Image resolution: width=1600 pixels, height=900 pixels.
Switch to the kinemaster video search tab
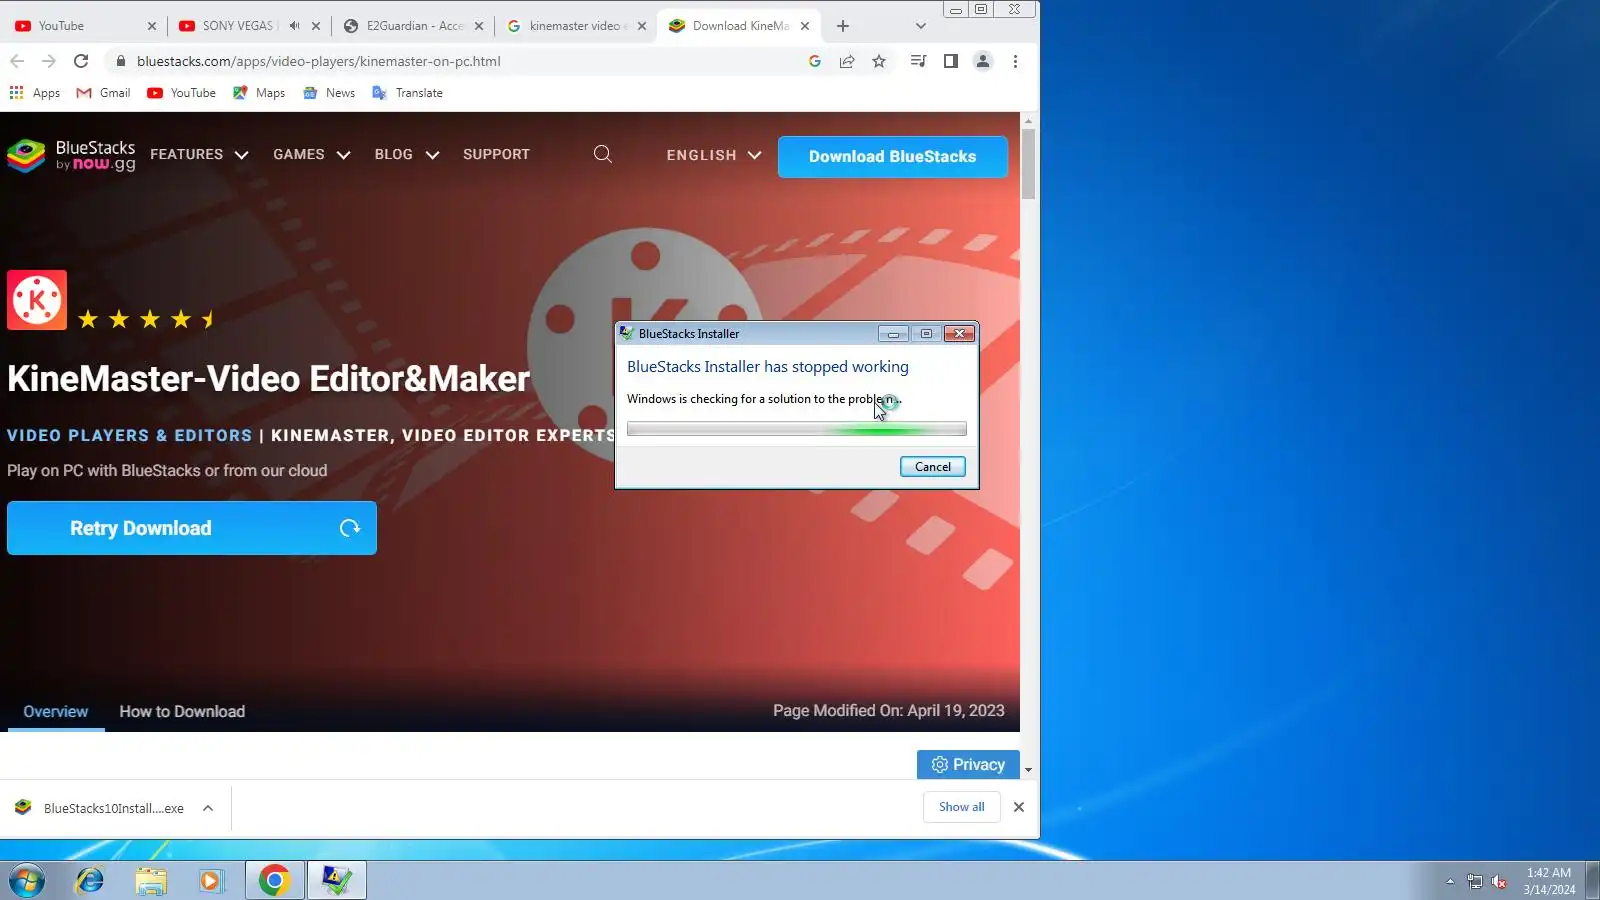(576, 26)
